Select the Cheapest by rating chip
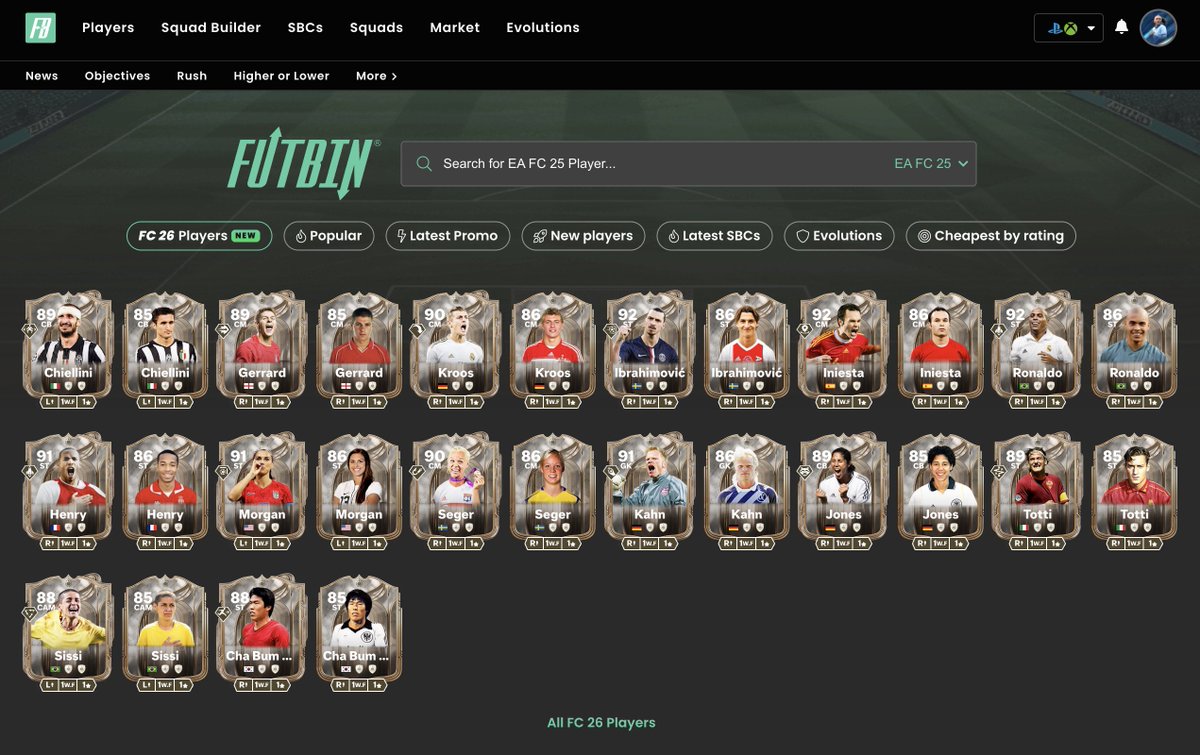Image resolution: width=1200 pixels, height=755 pixels. pyautogui.click(x=991, y=236)
